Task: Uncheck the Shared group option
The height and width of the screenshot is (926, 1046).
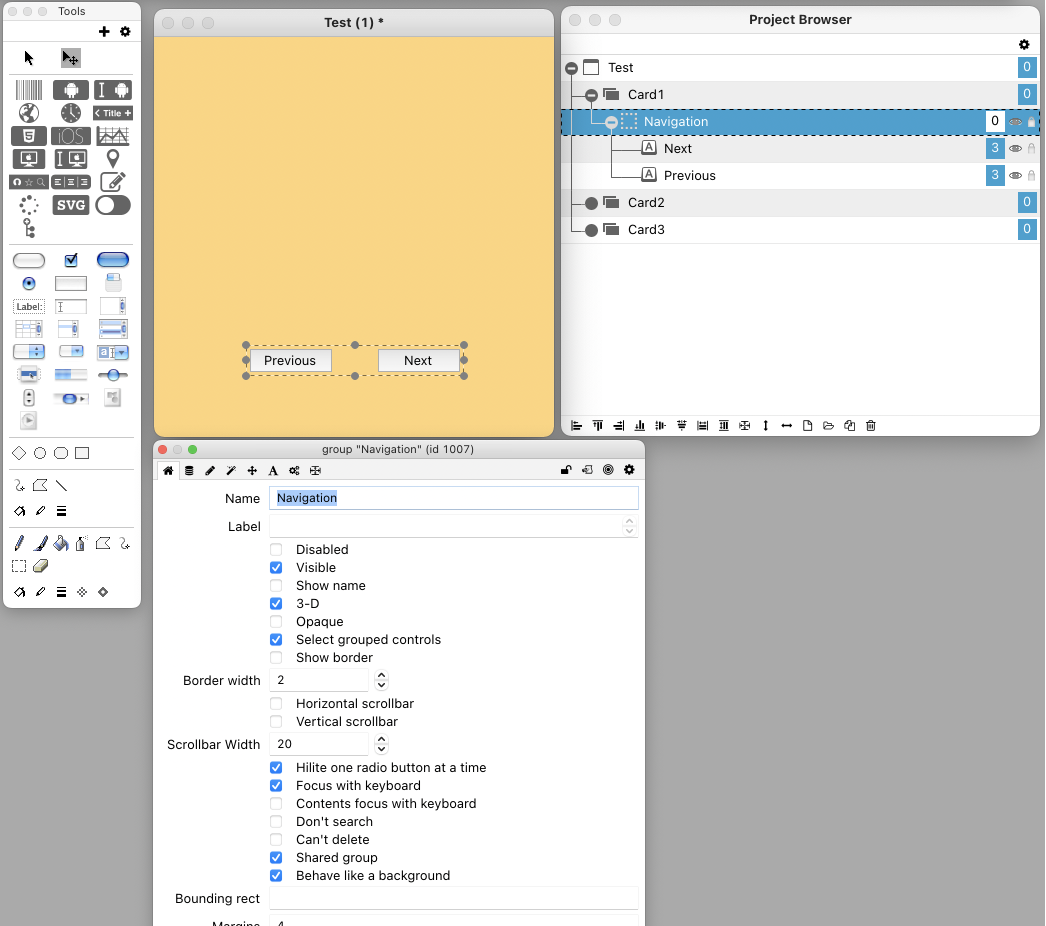Action: [276, 858]
